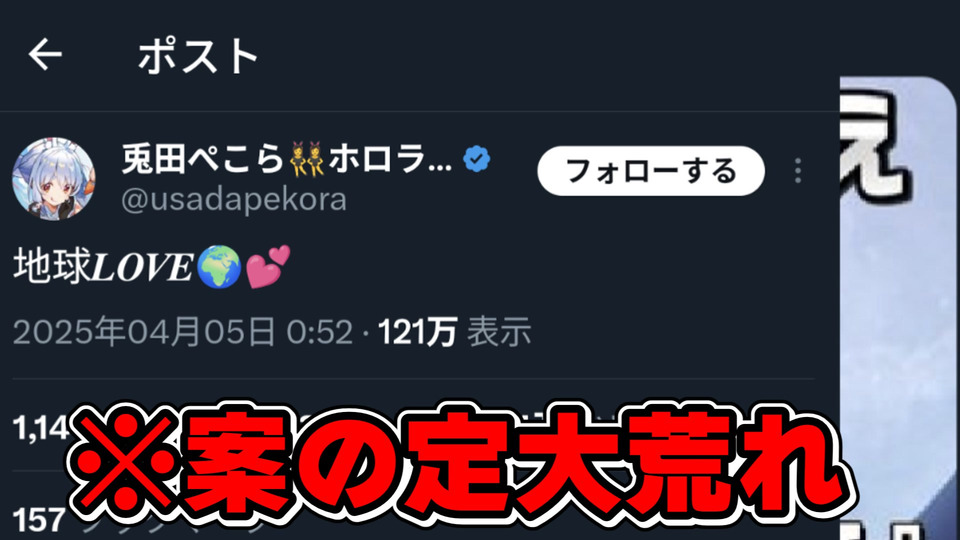Open the @usadapekora handle link
Screen dimensions: 960x540
(x=234, y=200)
